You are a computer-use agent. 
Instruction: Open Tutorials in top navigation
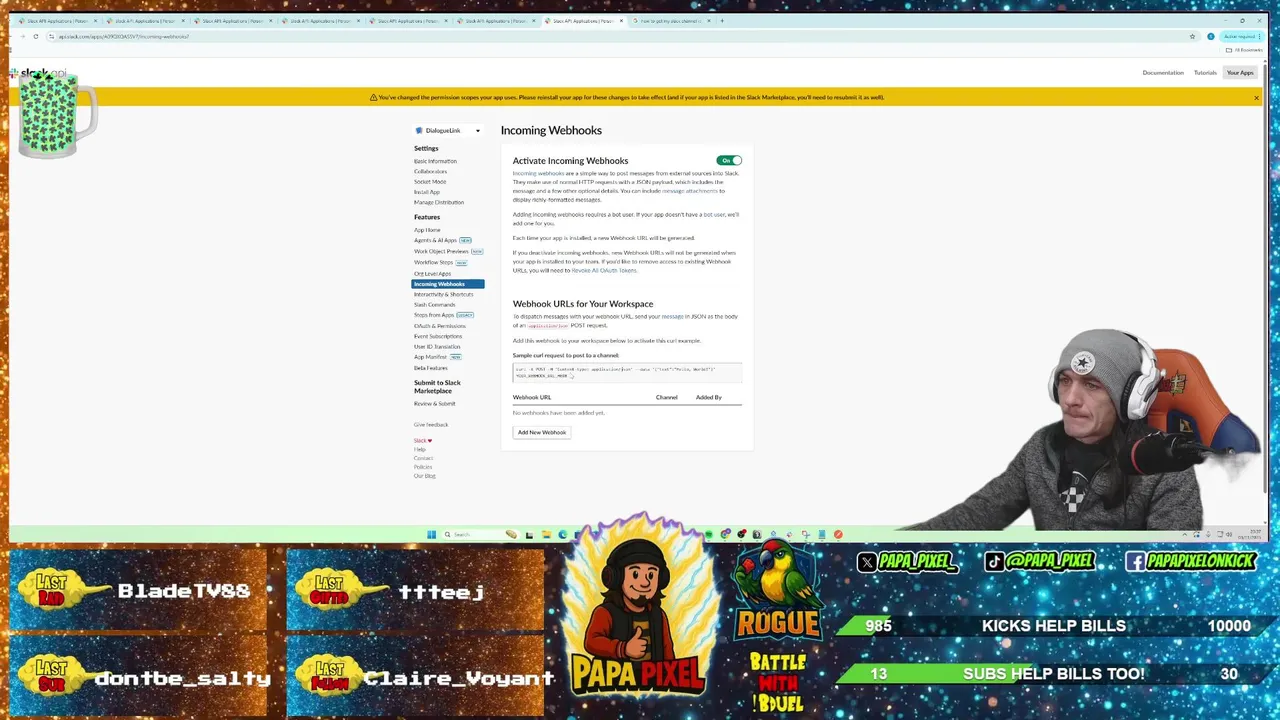pyautogui.click(x=1205, y=73)
